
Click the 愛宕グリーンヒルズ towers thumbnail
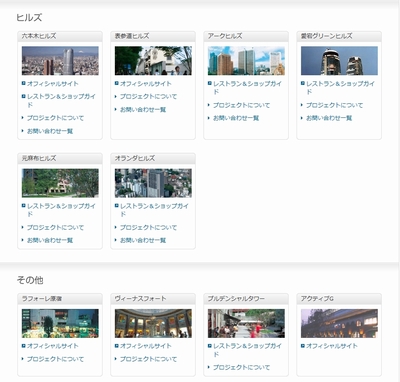coord(339,61)
